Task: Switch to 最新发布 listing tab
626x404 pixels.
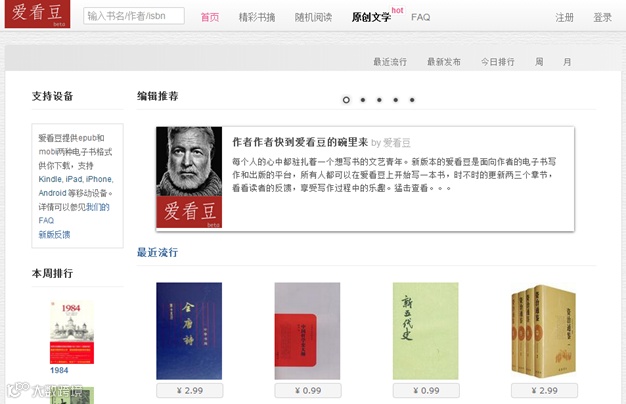Action: click(444, 62)
